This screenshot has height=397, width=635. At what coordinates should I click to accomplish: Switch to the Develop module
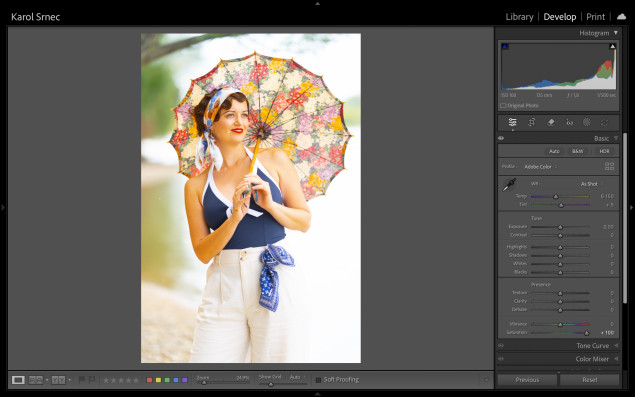click(560, 17)
